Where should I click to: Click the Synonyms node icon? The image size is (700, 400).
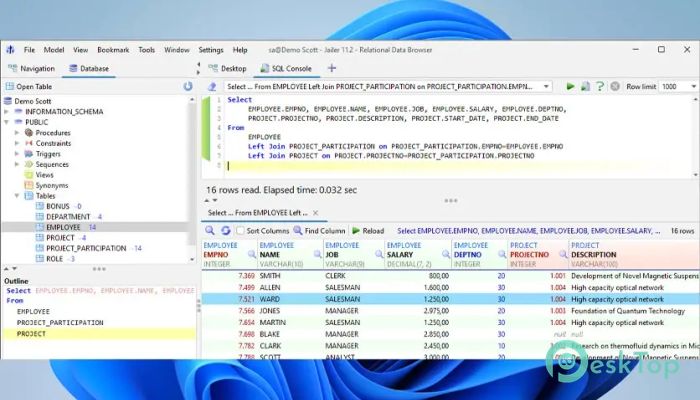[x=29, y=185]
